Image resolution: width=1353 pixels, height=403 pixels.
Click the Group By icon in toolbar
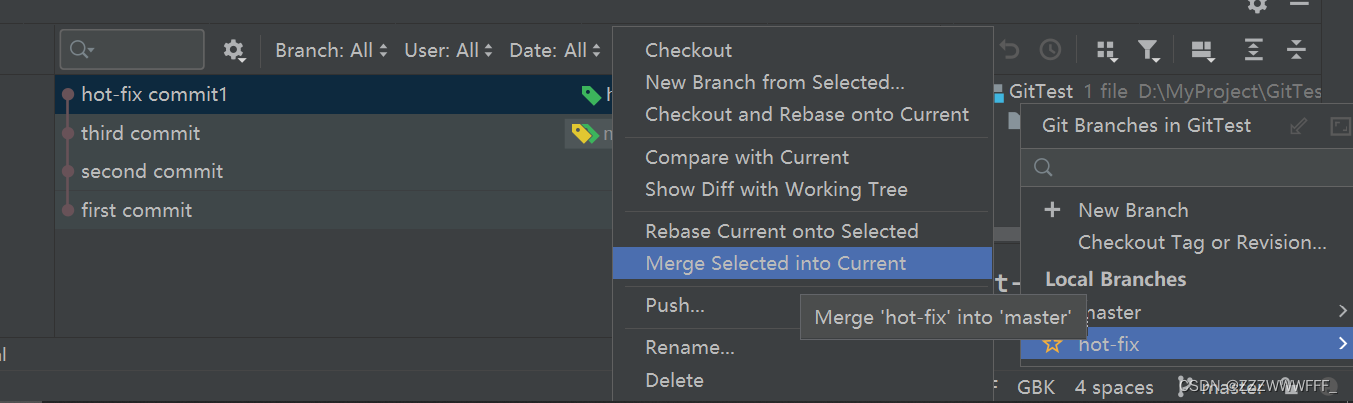pyautogui.click(x=1106, y=50)
